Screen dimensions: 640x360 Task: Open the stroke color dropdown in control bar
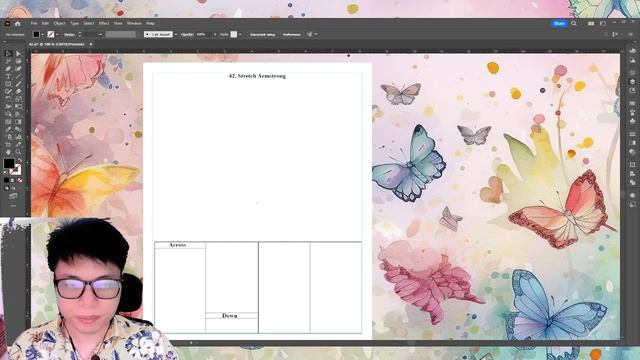click(57, 35)
